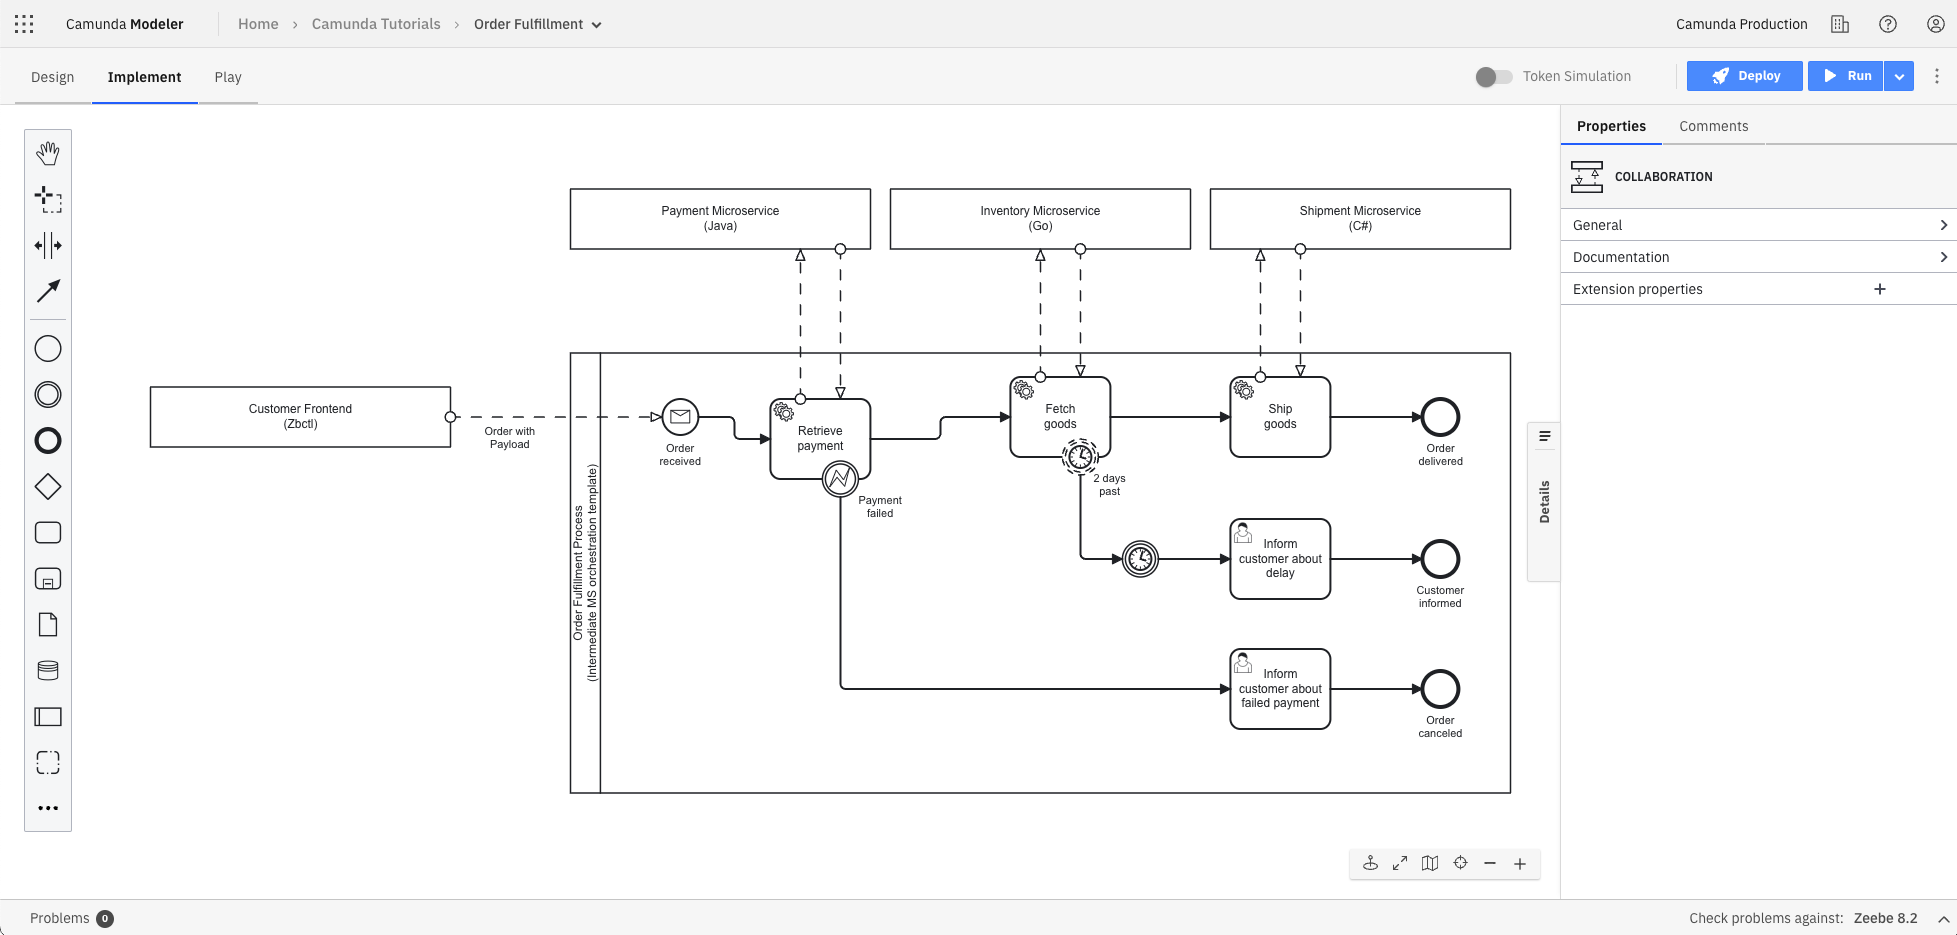Expand the Problems panel chevron
Screen dimensions: 1957x935
(1943, 918)
